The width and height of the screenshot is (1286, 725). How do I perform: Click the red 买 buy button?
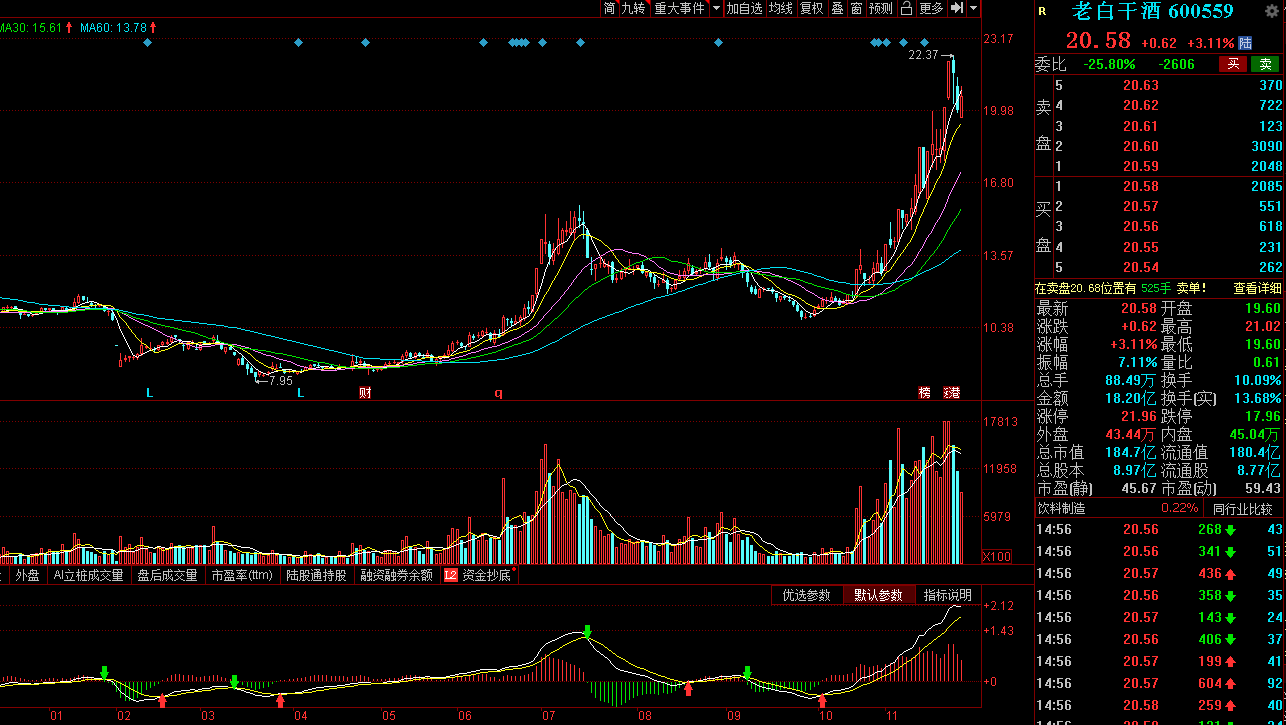(1233, 64)
